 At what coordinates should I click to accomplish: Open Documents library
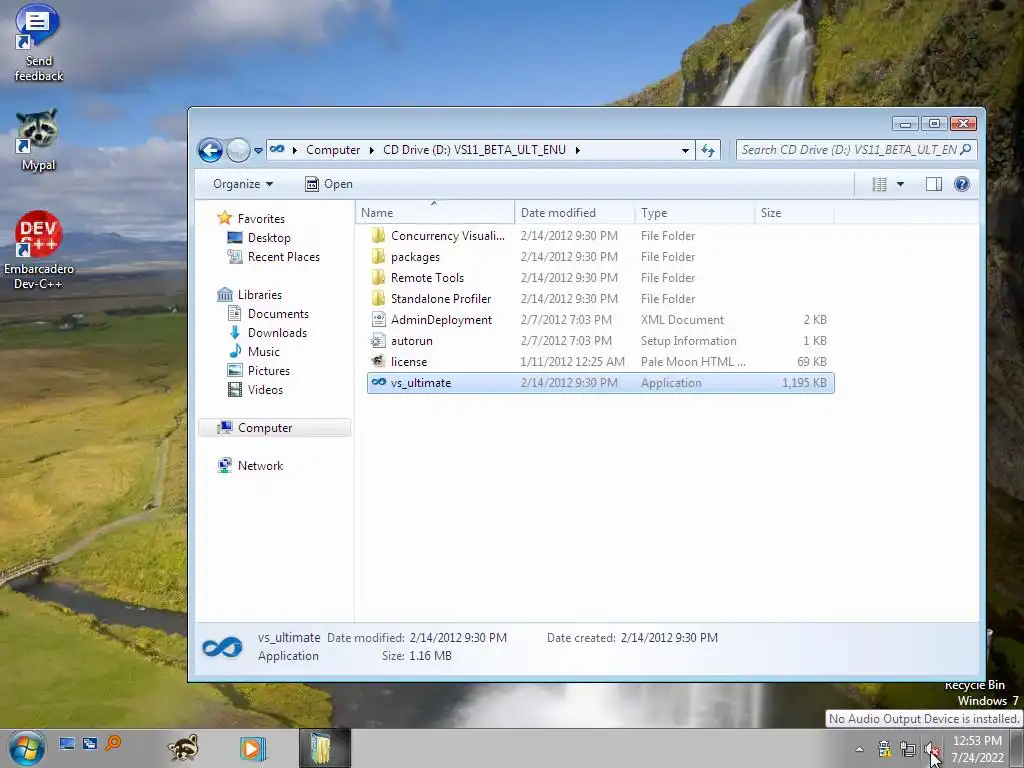(278, 313)
